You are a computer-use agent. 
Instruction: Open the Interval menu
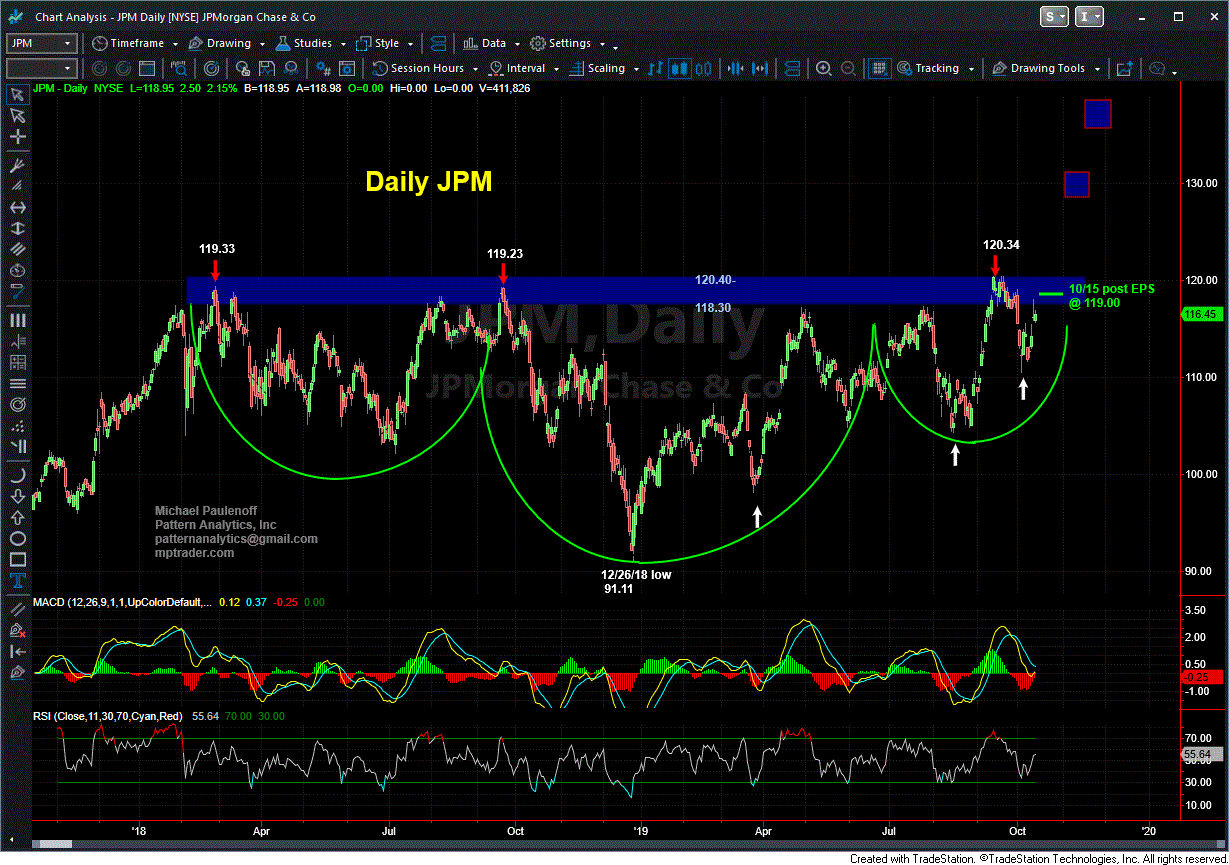[x=524, y=68]
